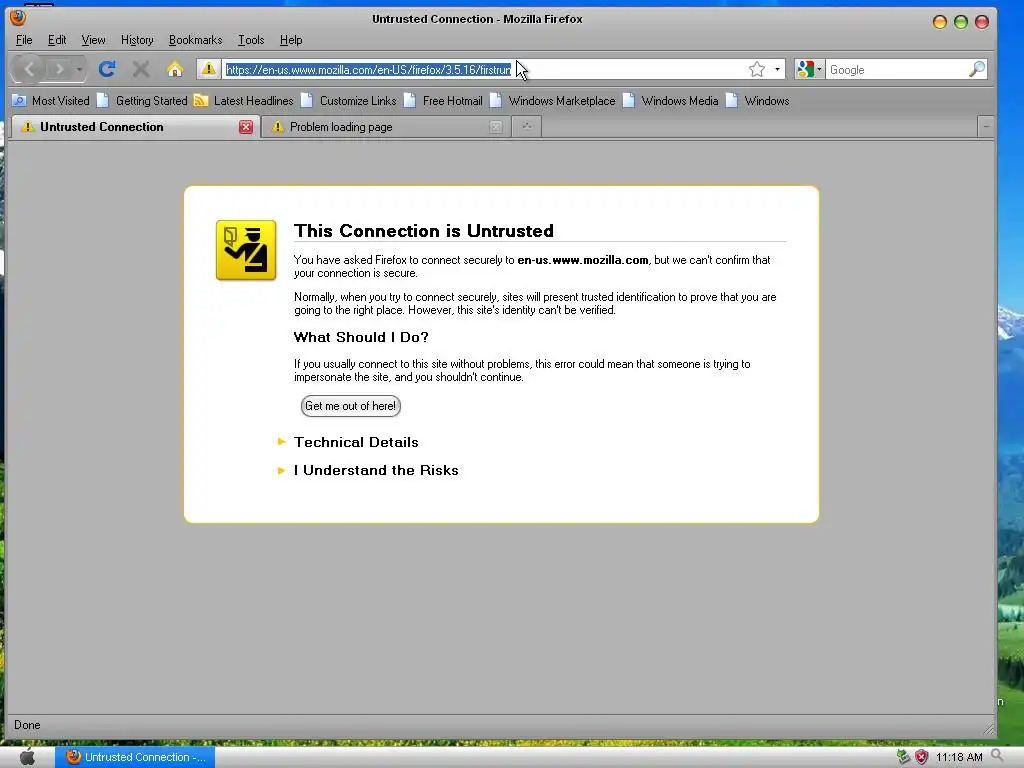Image resolution: width=1024 pixels, height=768 pixels.
Task: Open the Bookmarks menu
Action: click(x=195, y=40)
